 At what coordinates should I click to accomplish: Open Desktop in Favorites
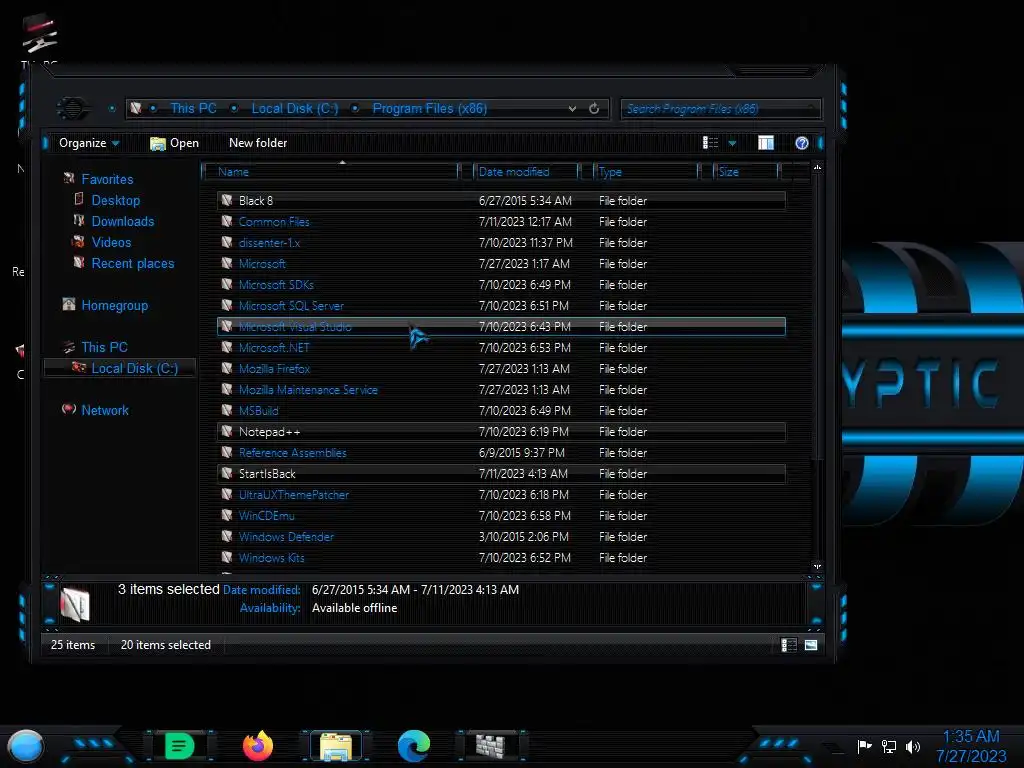pos(116,200)
